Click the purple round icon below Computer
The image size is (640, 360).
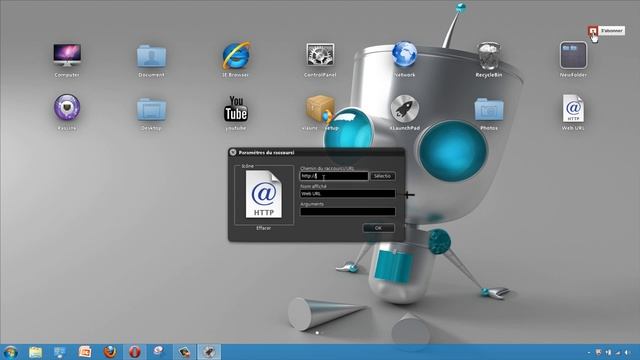(67, 108)
